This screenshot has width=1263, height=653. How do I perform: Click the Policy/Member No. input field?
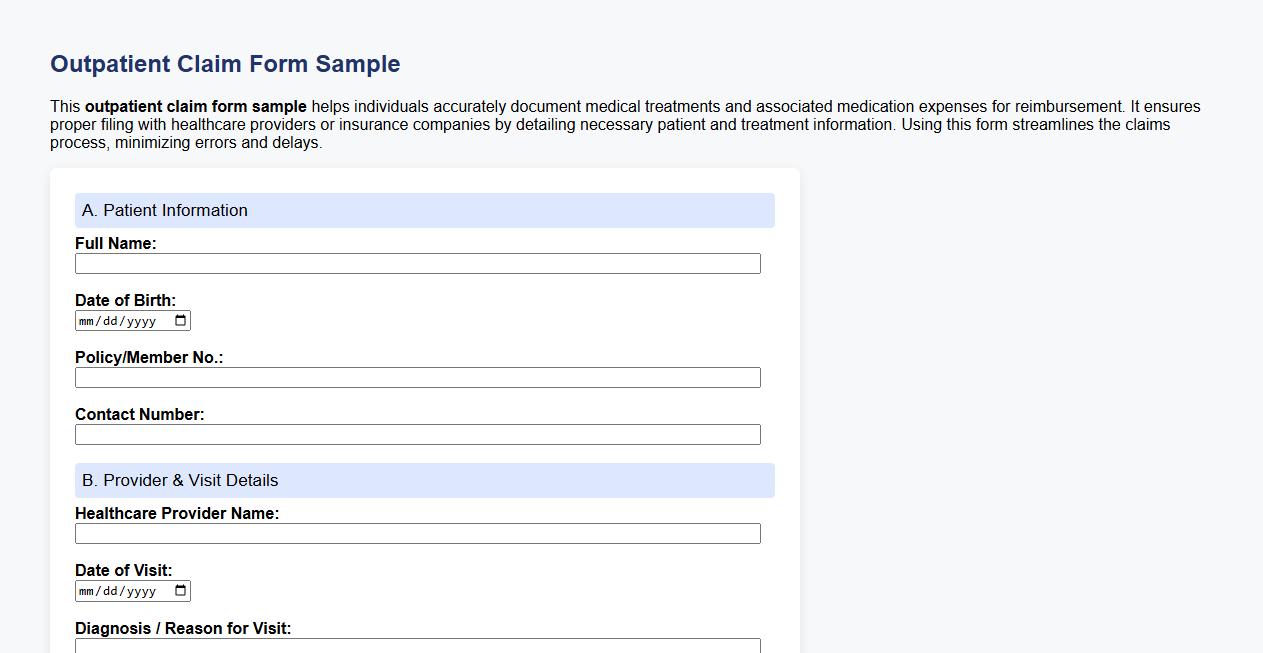click(418, 377)
